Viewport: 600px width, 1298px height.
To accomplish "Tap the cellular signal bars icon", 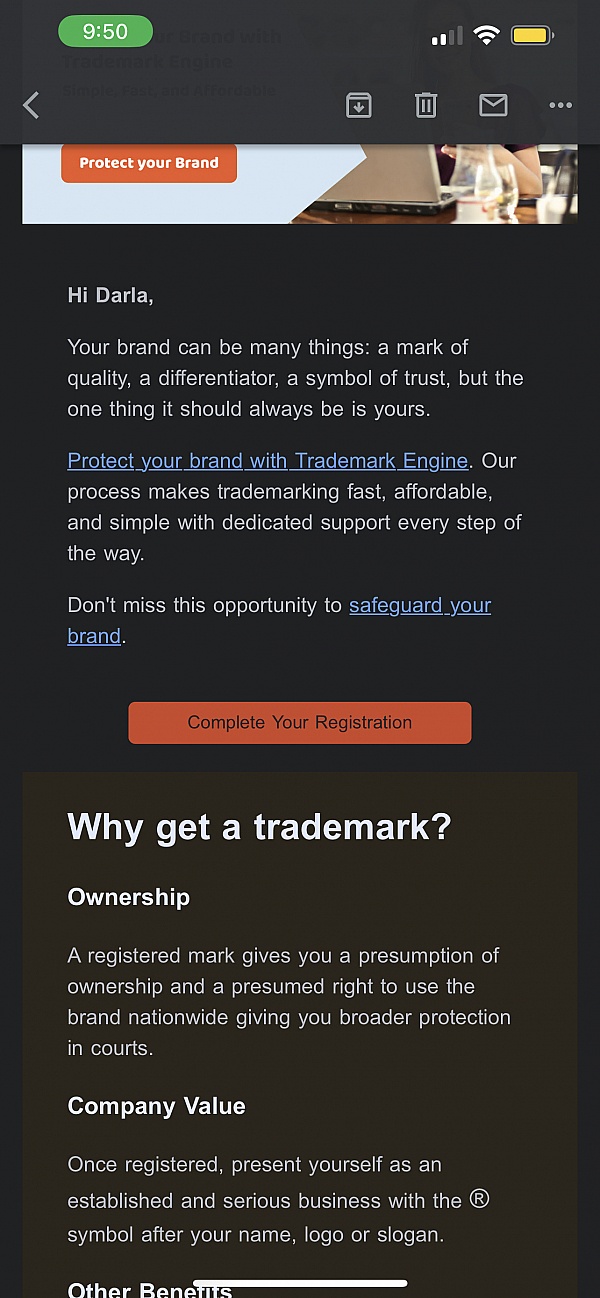I will coord(446,37).
